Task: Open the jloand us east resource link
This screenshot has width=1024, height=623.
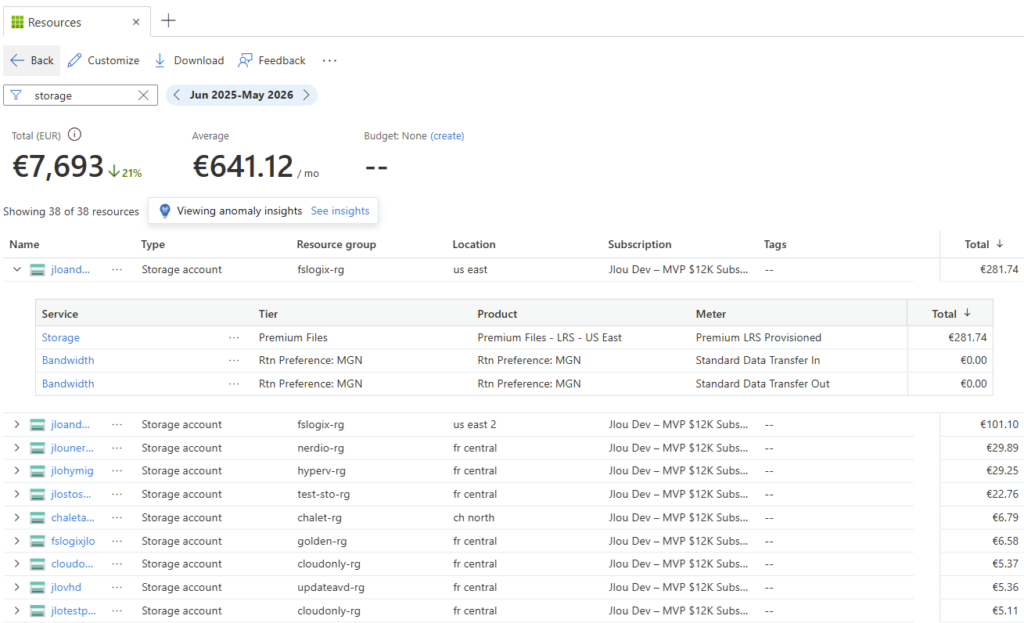Action: [71, 269]
